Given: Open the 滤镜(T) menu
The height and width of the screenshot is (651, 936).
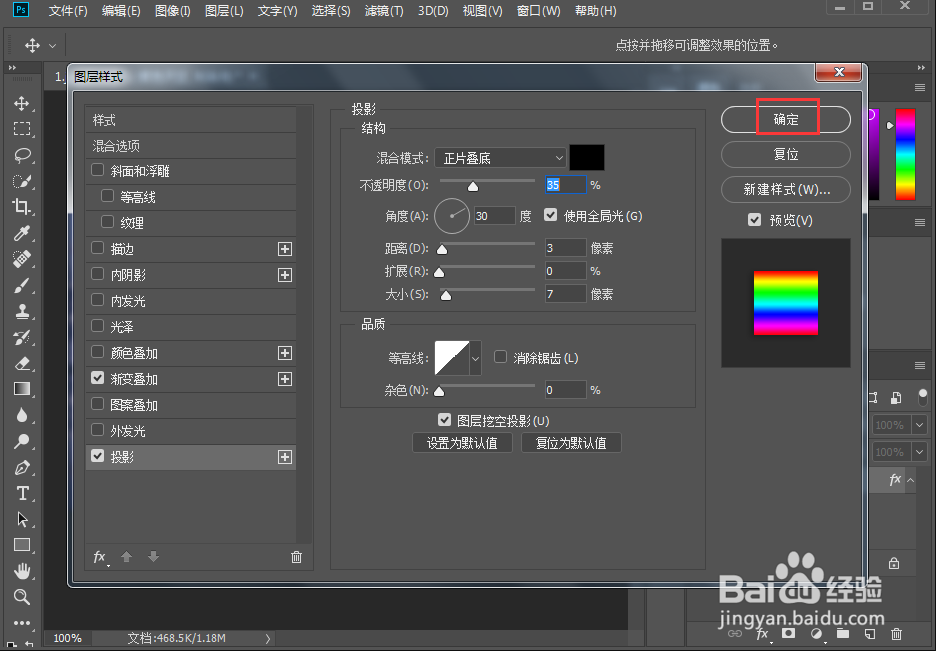Looking at the screenshot, I should (x=384, y=11).
